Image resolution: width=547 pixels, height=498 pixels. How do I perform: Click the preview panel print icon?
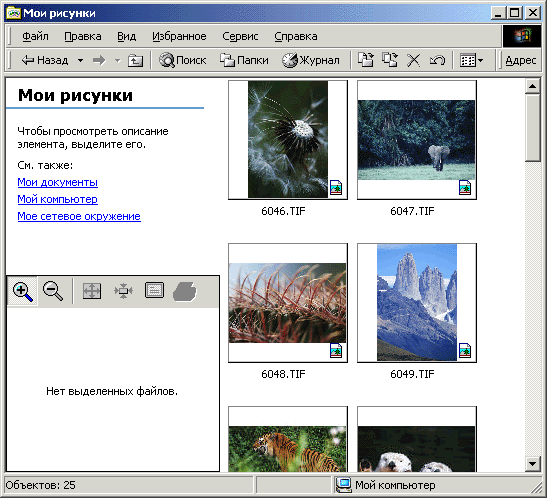[x=154, y=290]
